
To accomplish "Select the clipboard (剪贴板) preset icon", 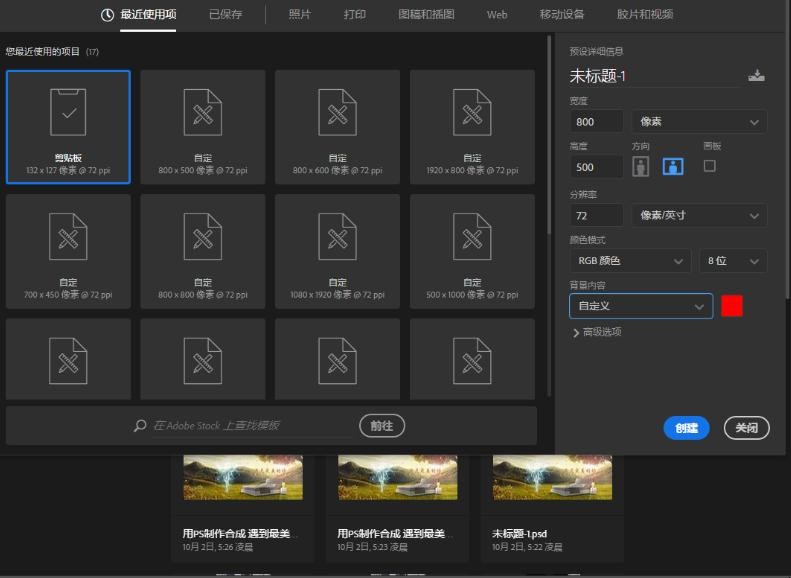I will click(68, 112).
